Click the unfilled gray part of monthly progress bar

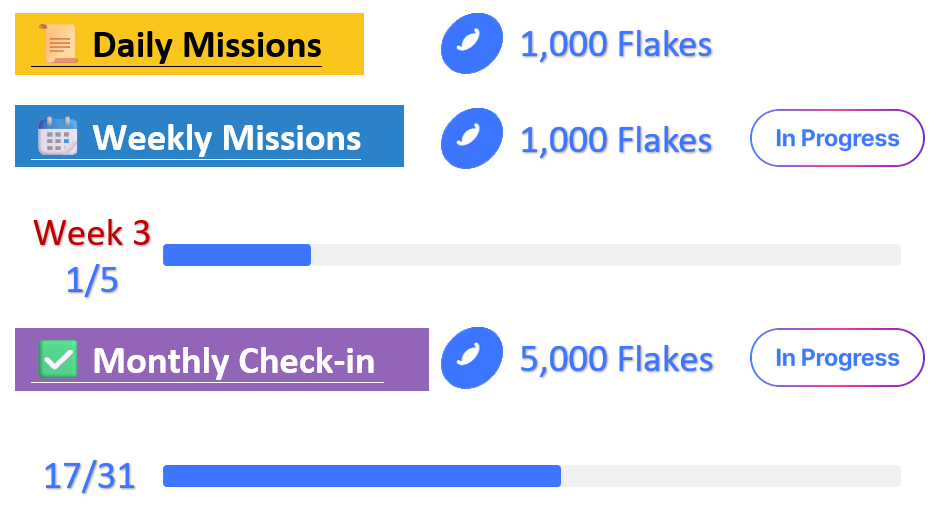coord(730,476)
